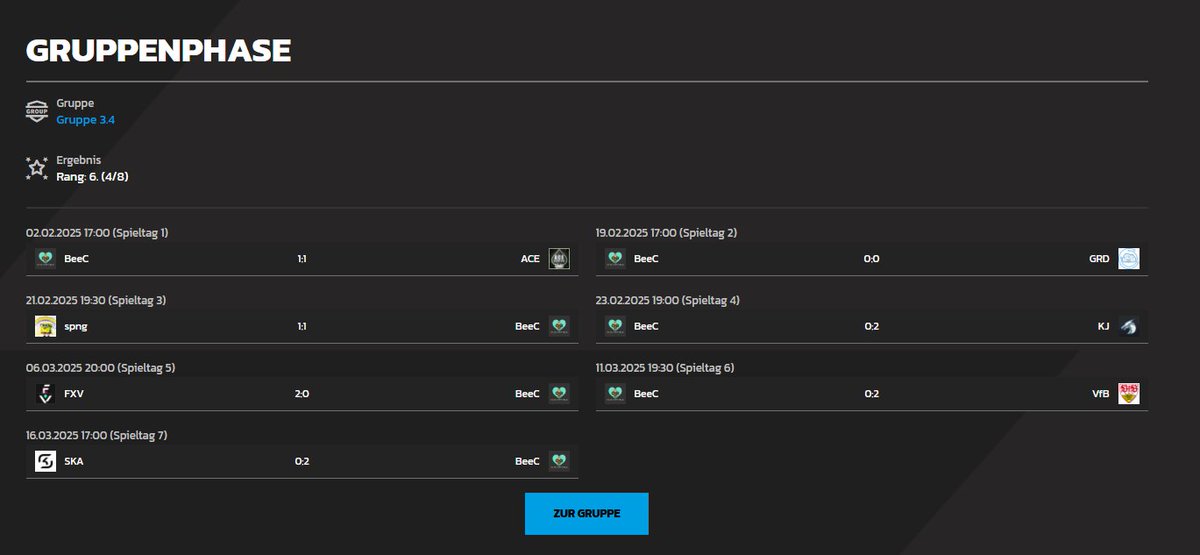Viewport: 1200px width, 555px height.
Task: Click the GRD team logo
Action: point(1129,258)
